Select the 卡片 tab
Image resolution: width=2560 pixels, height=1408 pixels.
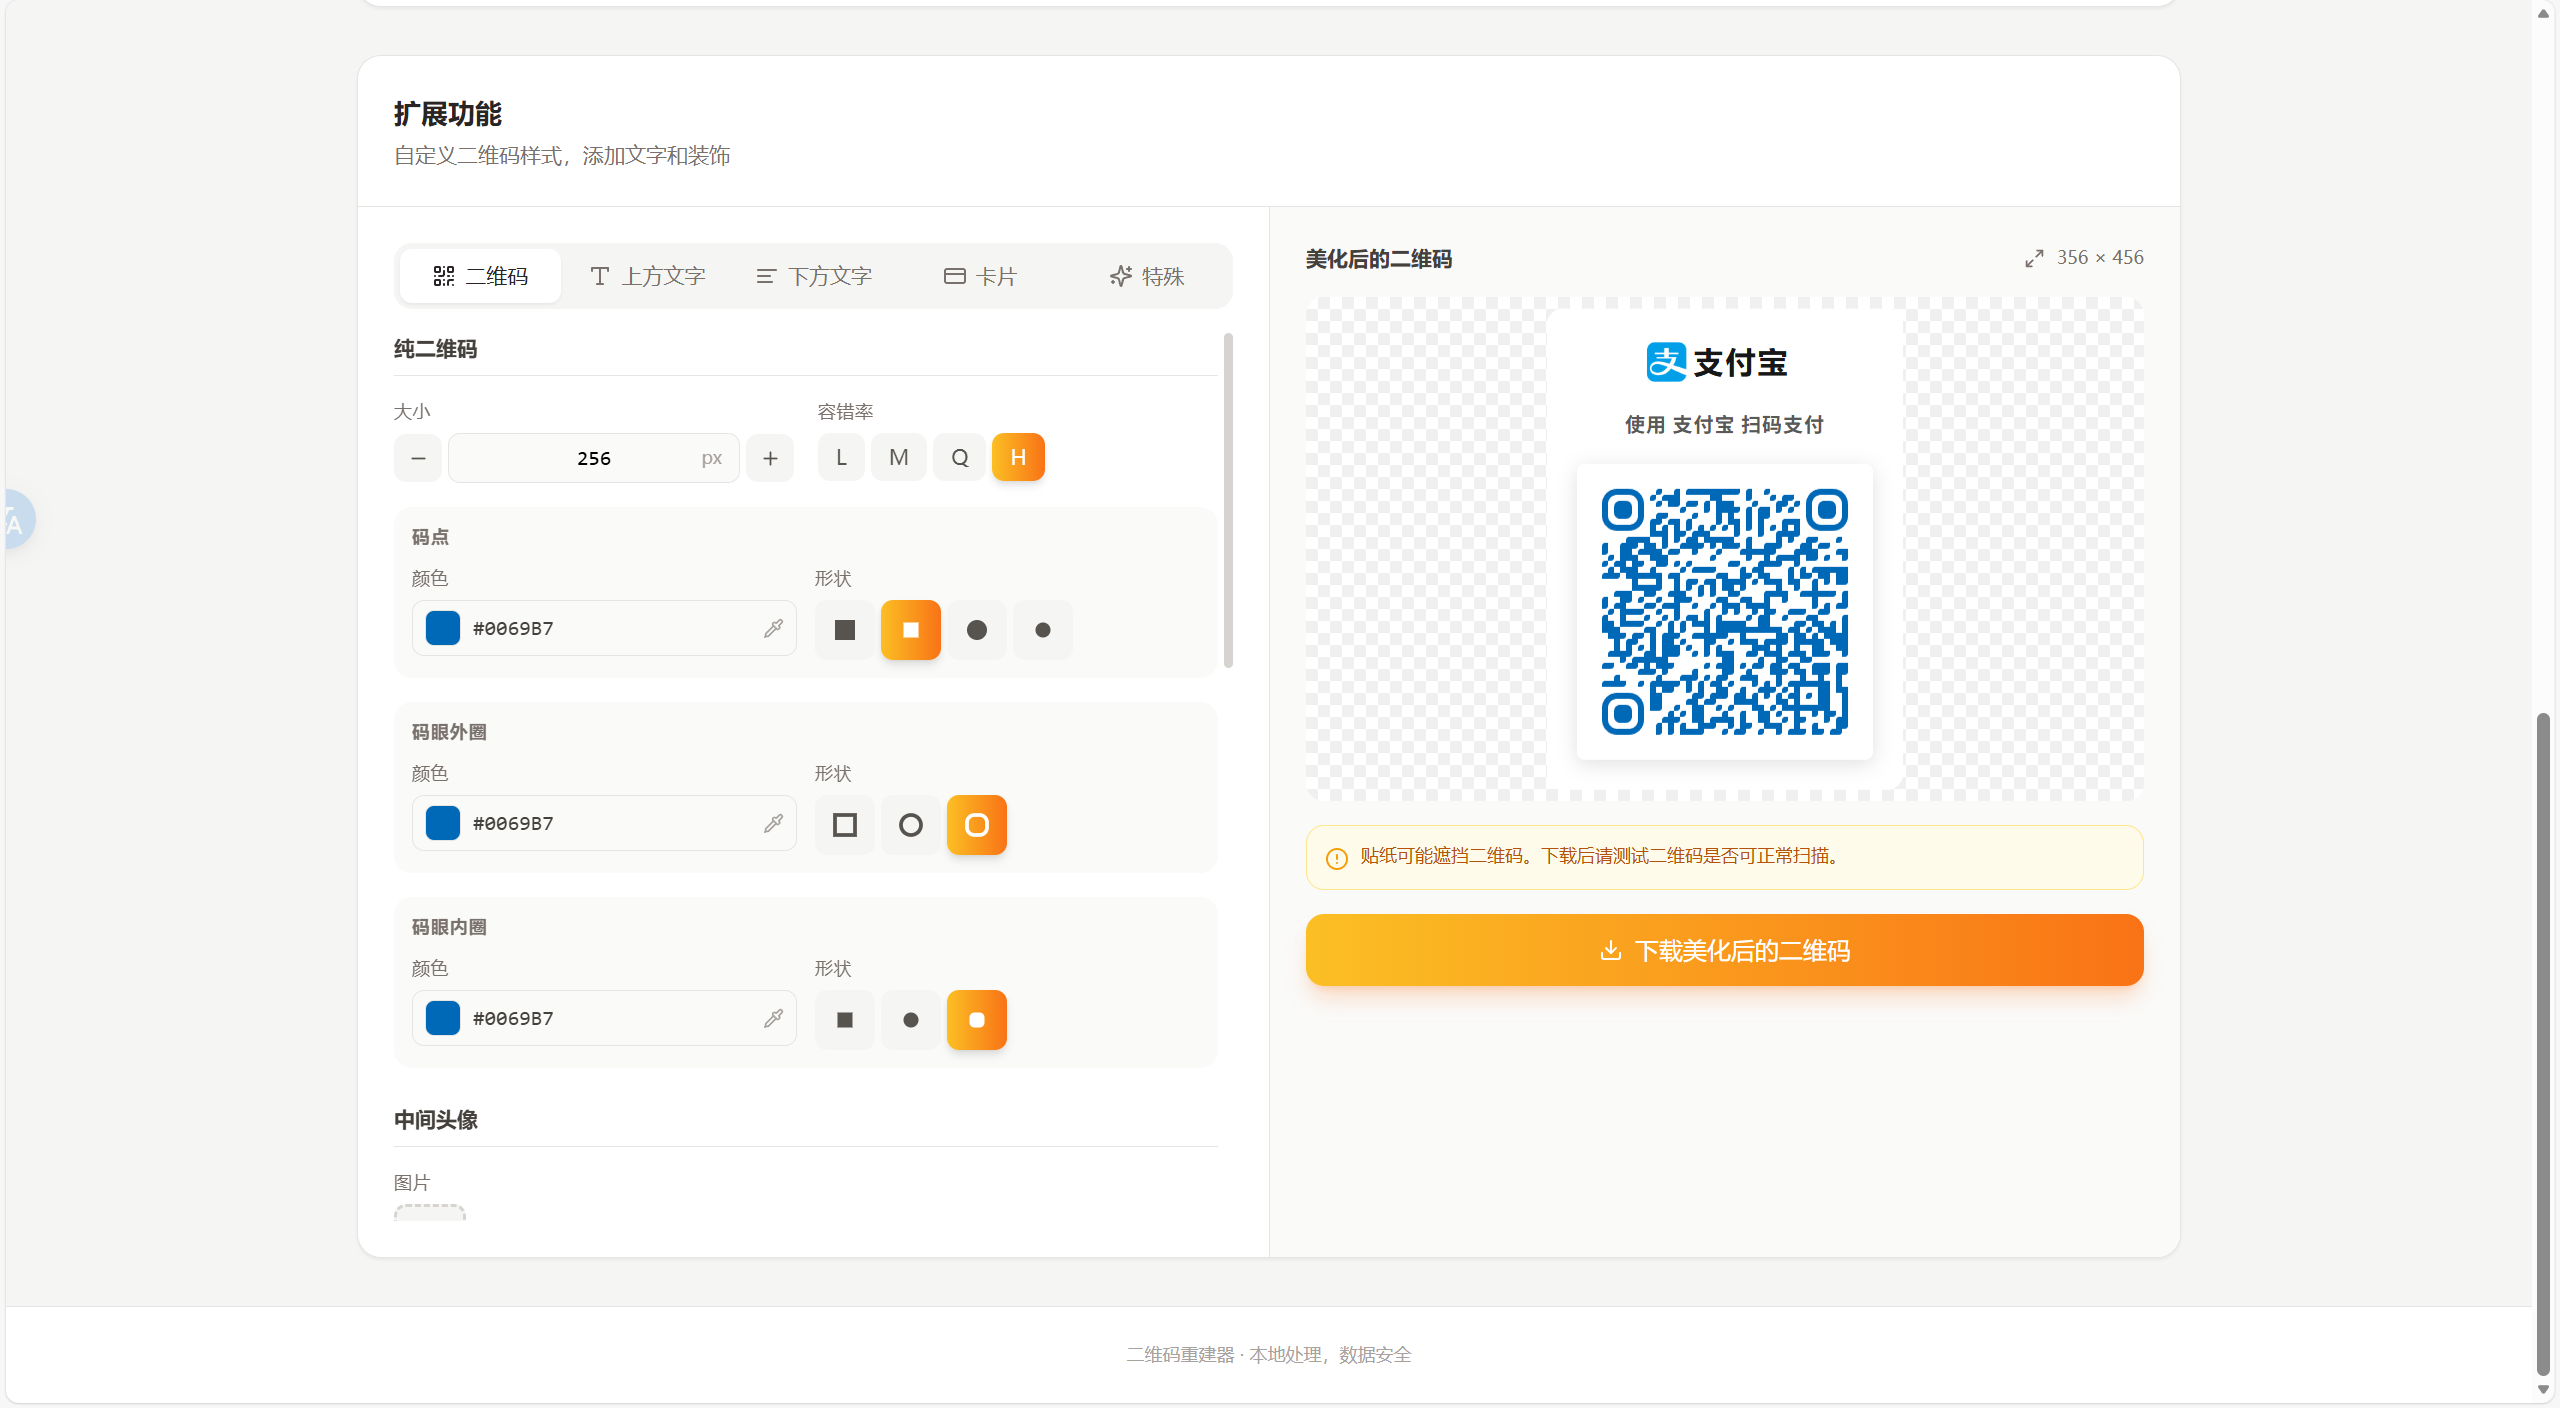(x=980, y=276)
